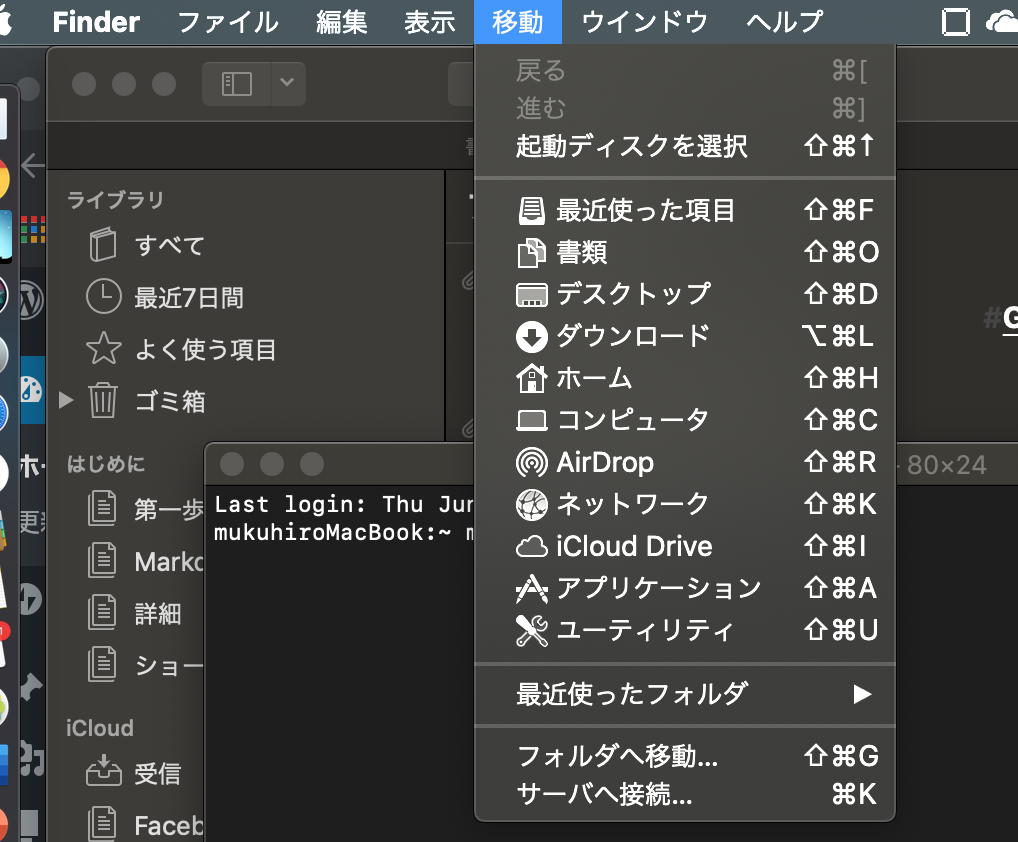The height and width of the screenshot is (842, 1018).
Task: Open the dropdown beside the sidebar button
Action: pyautogui.click(x=287, y=84)
